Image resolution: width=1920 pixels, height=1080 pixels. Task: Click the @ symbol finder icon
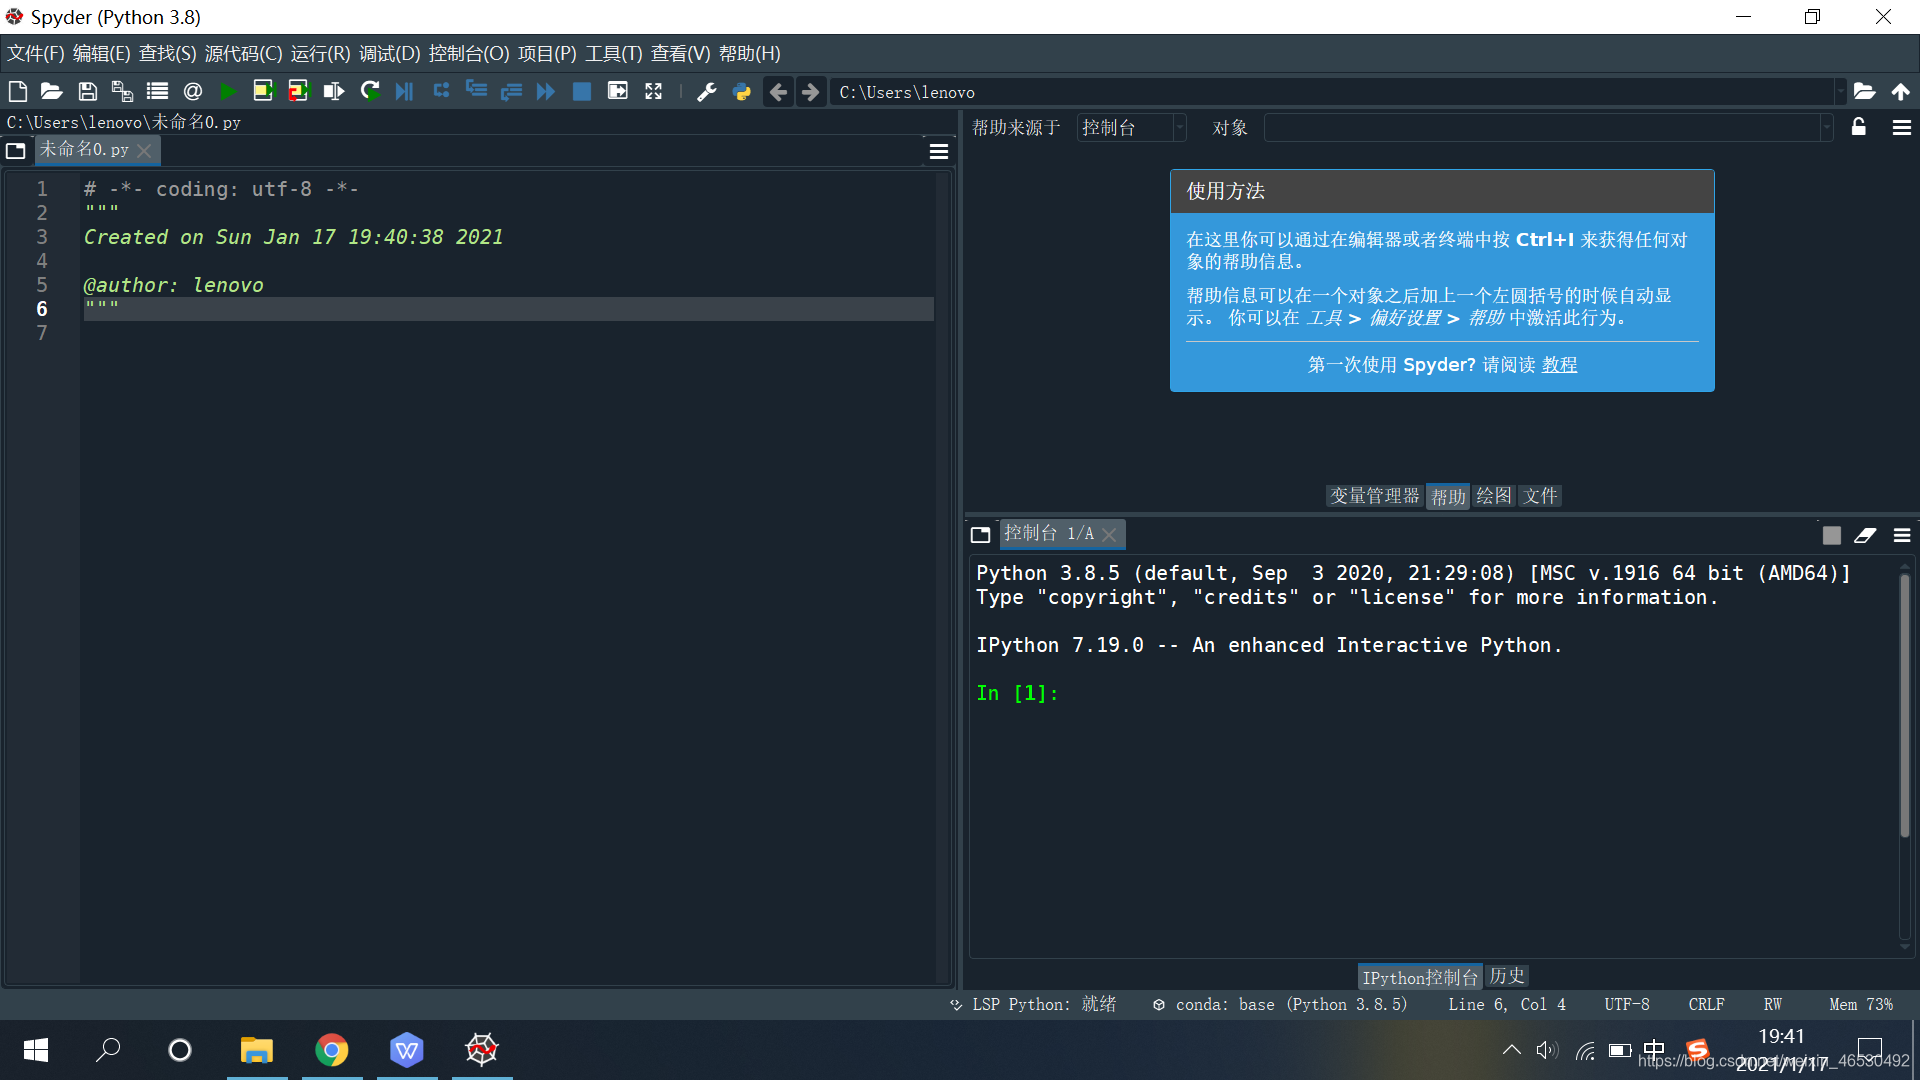click(x=193, y=91)
